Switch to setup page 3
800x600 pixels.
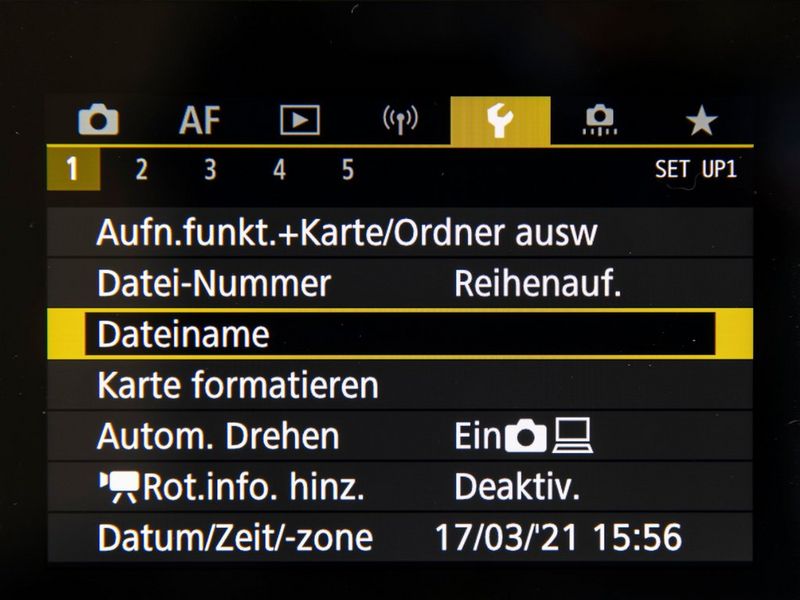tap(210, 169)
